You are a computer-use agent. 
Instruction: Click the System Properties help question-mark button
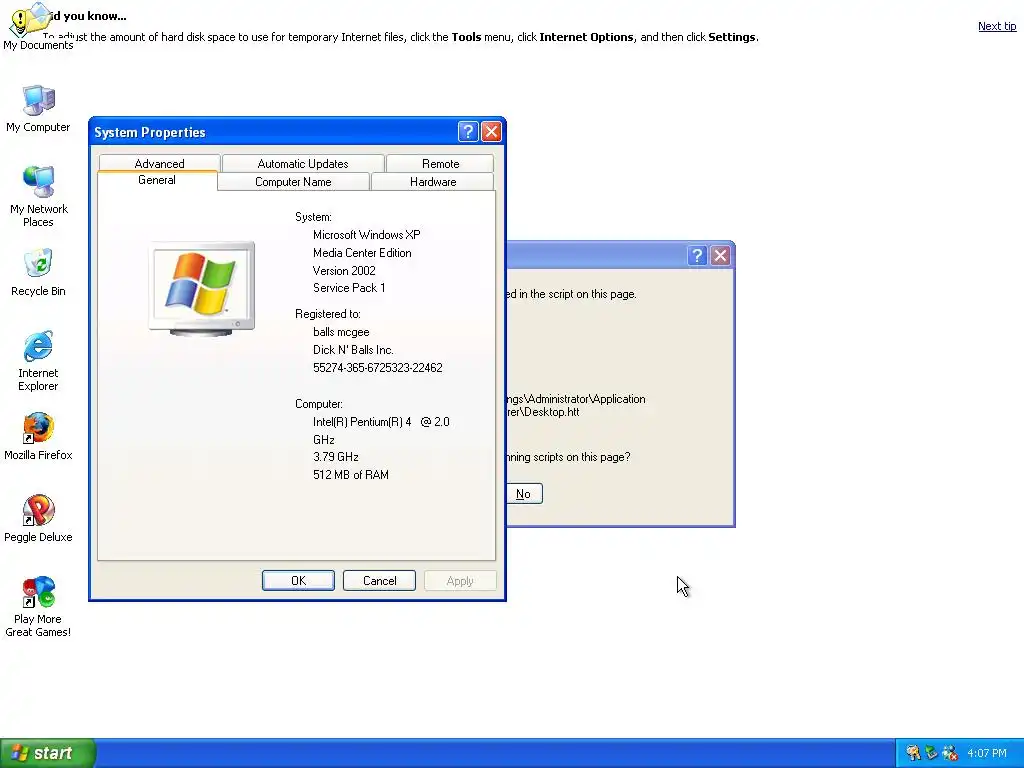468,132
